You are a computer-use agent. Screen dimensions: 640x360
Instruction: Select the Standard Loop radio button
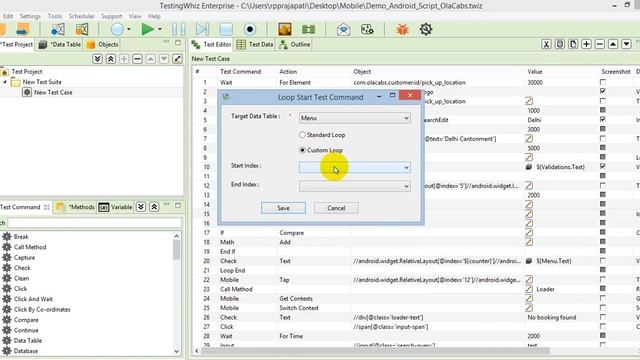coord(302,135)
